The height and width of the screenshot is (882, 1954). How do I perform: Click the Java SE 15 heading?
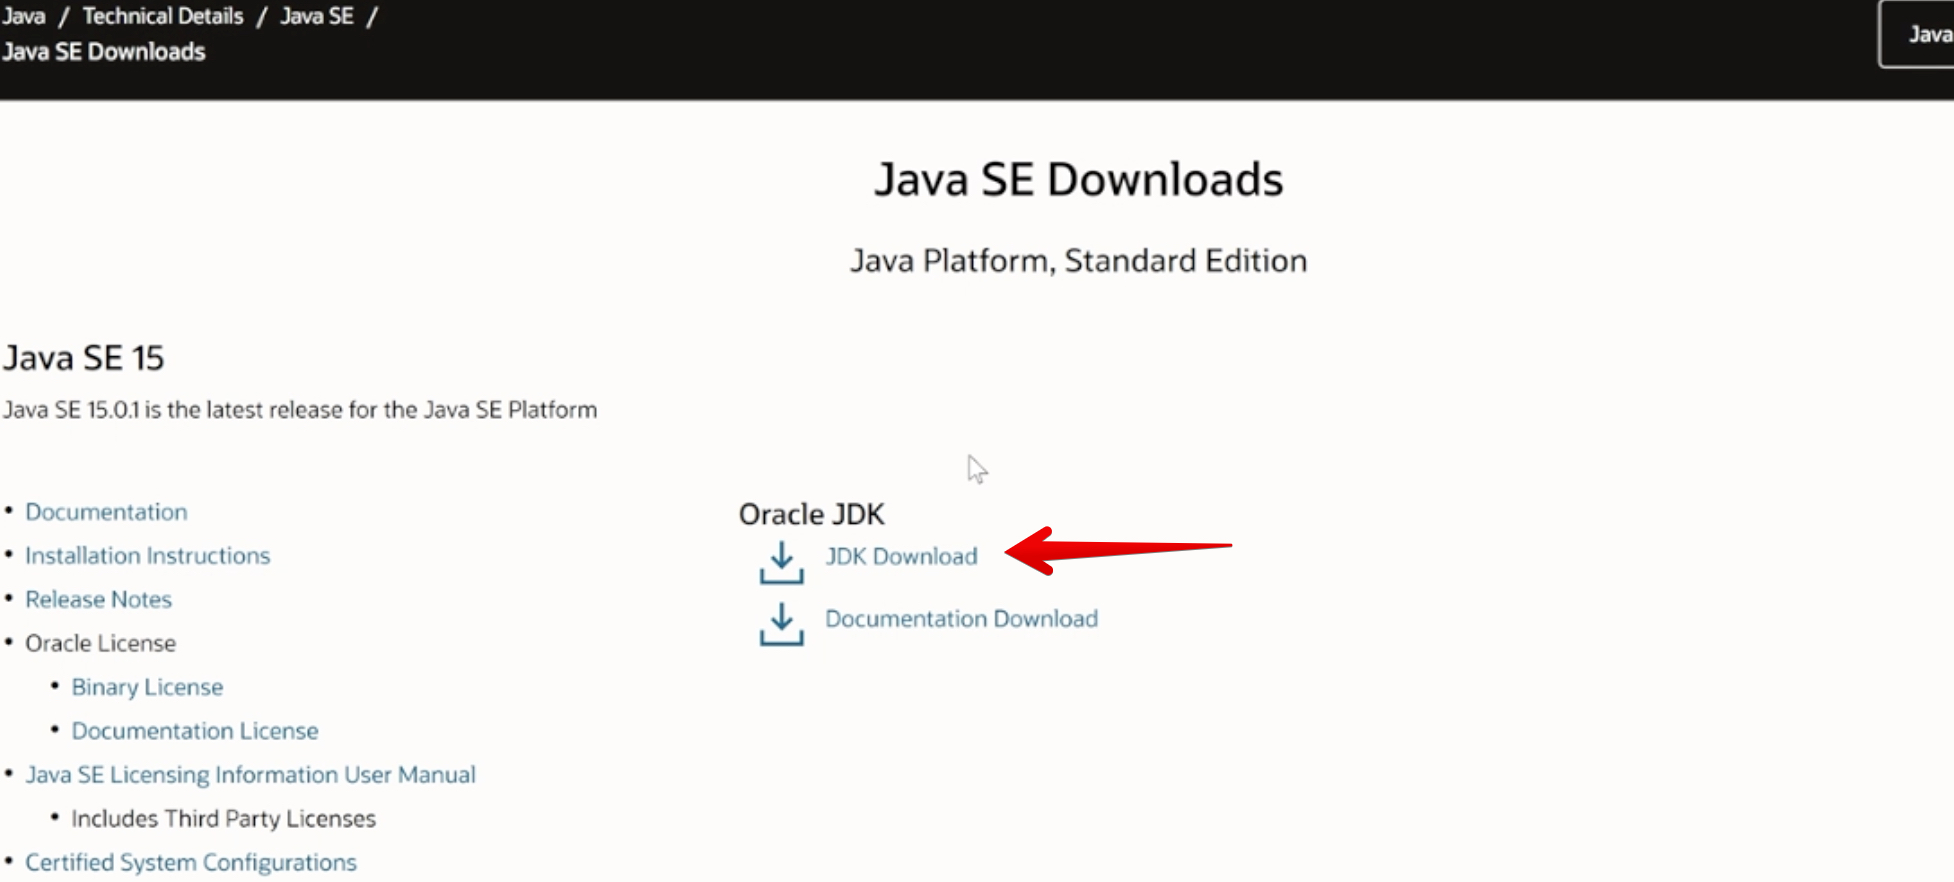tap(83, 358)
